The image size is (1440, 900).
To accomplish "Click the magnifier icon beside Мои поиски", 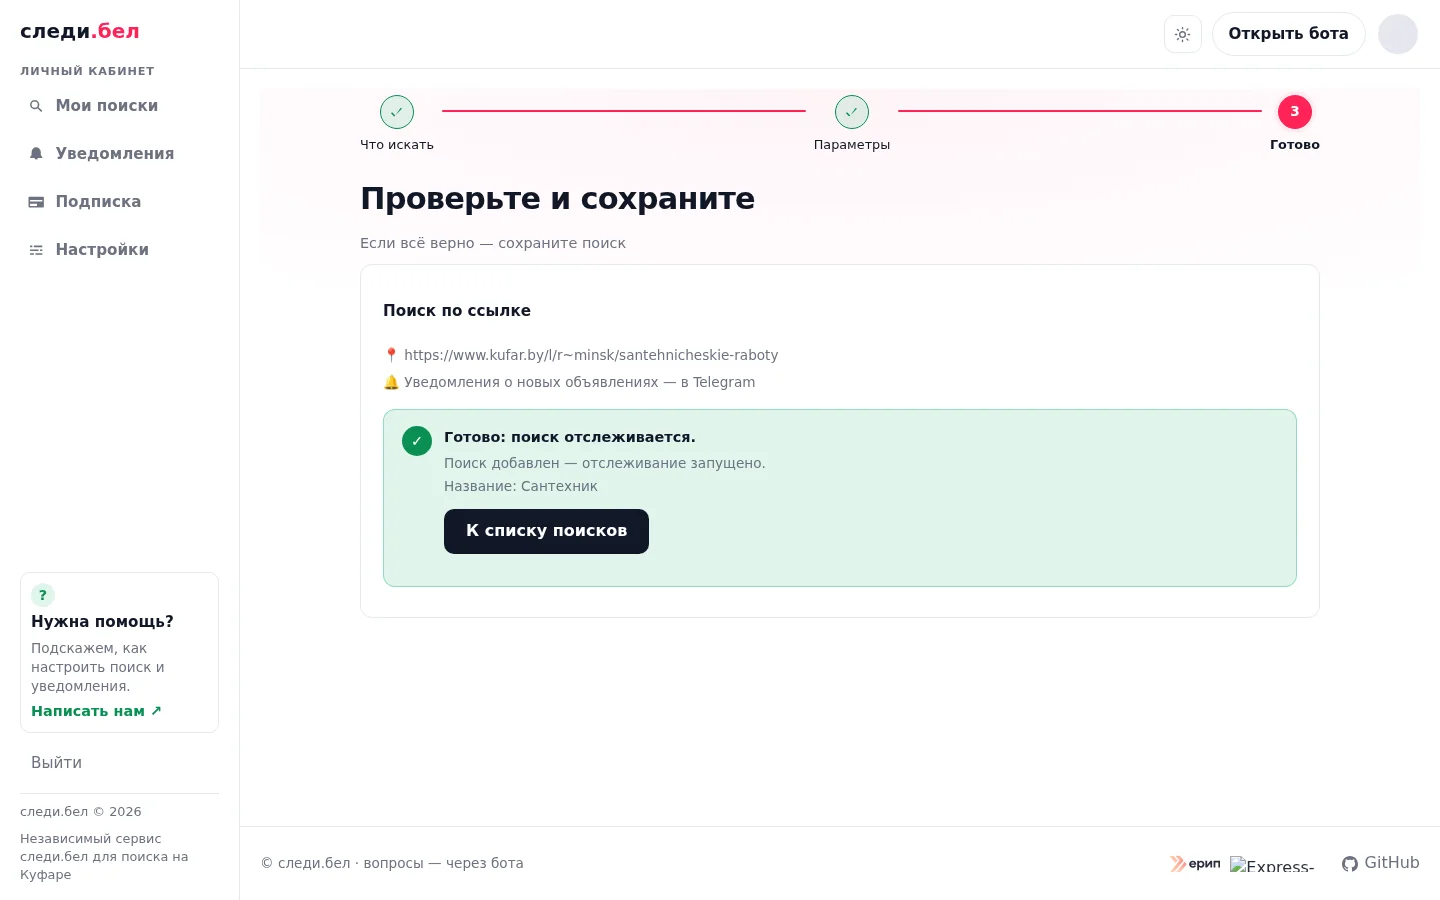I will [x=36, y=106].
